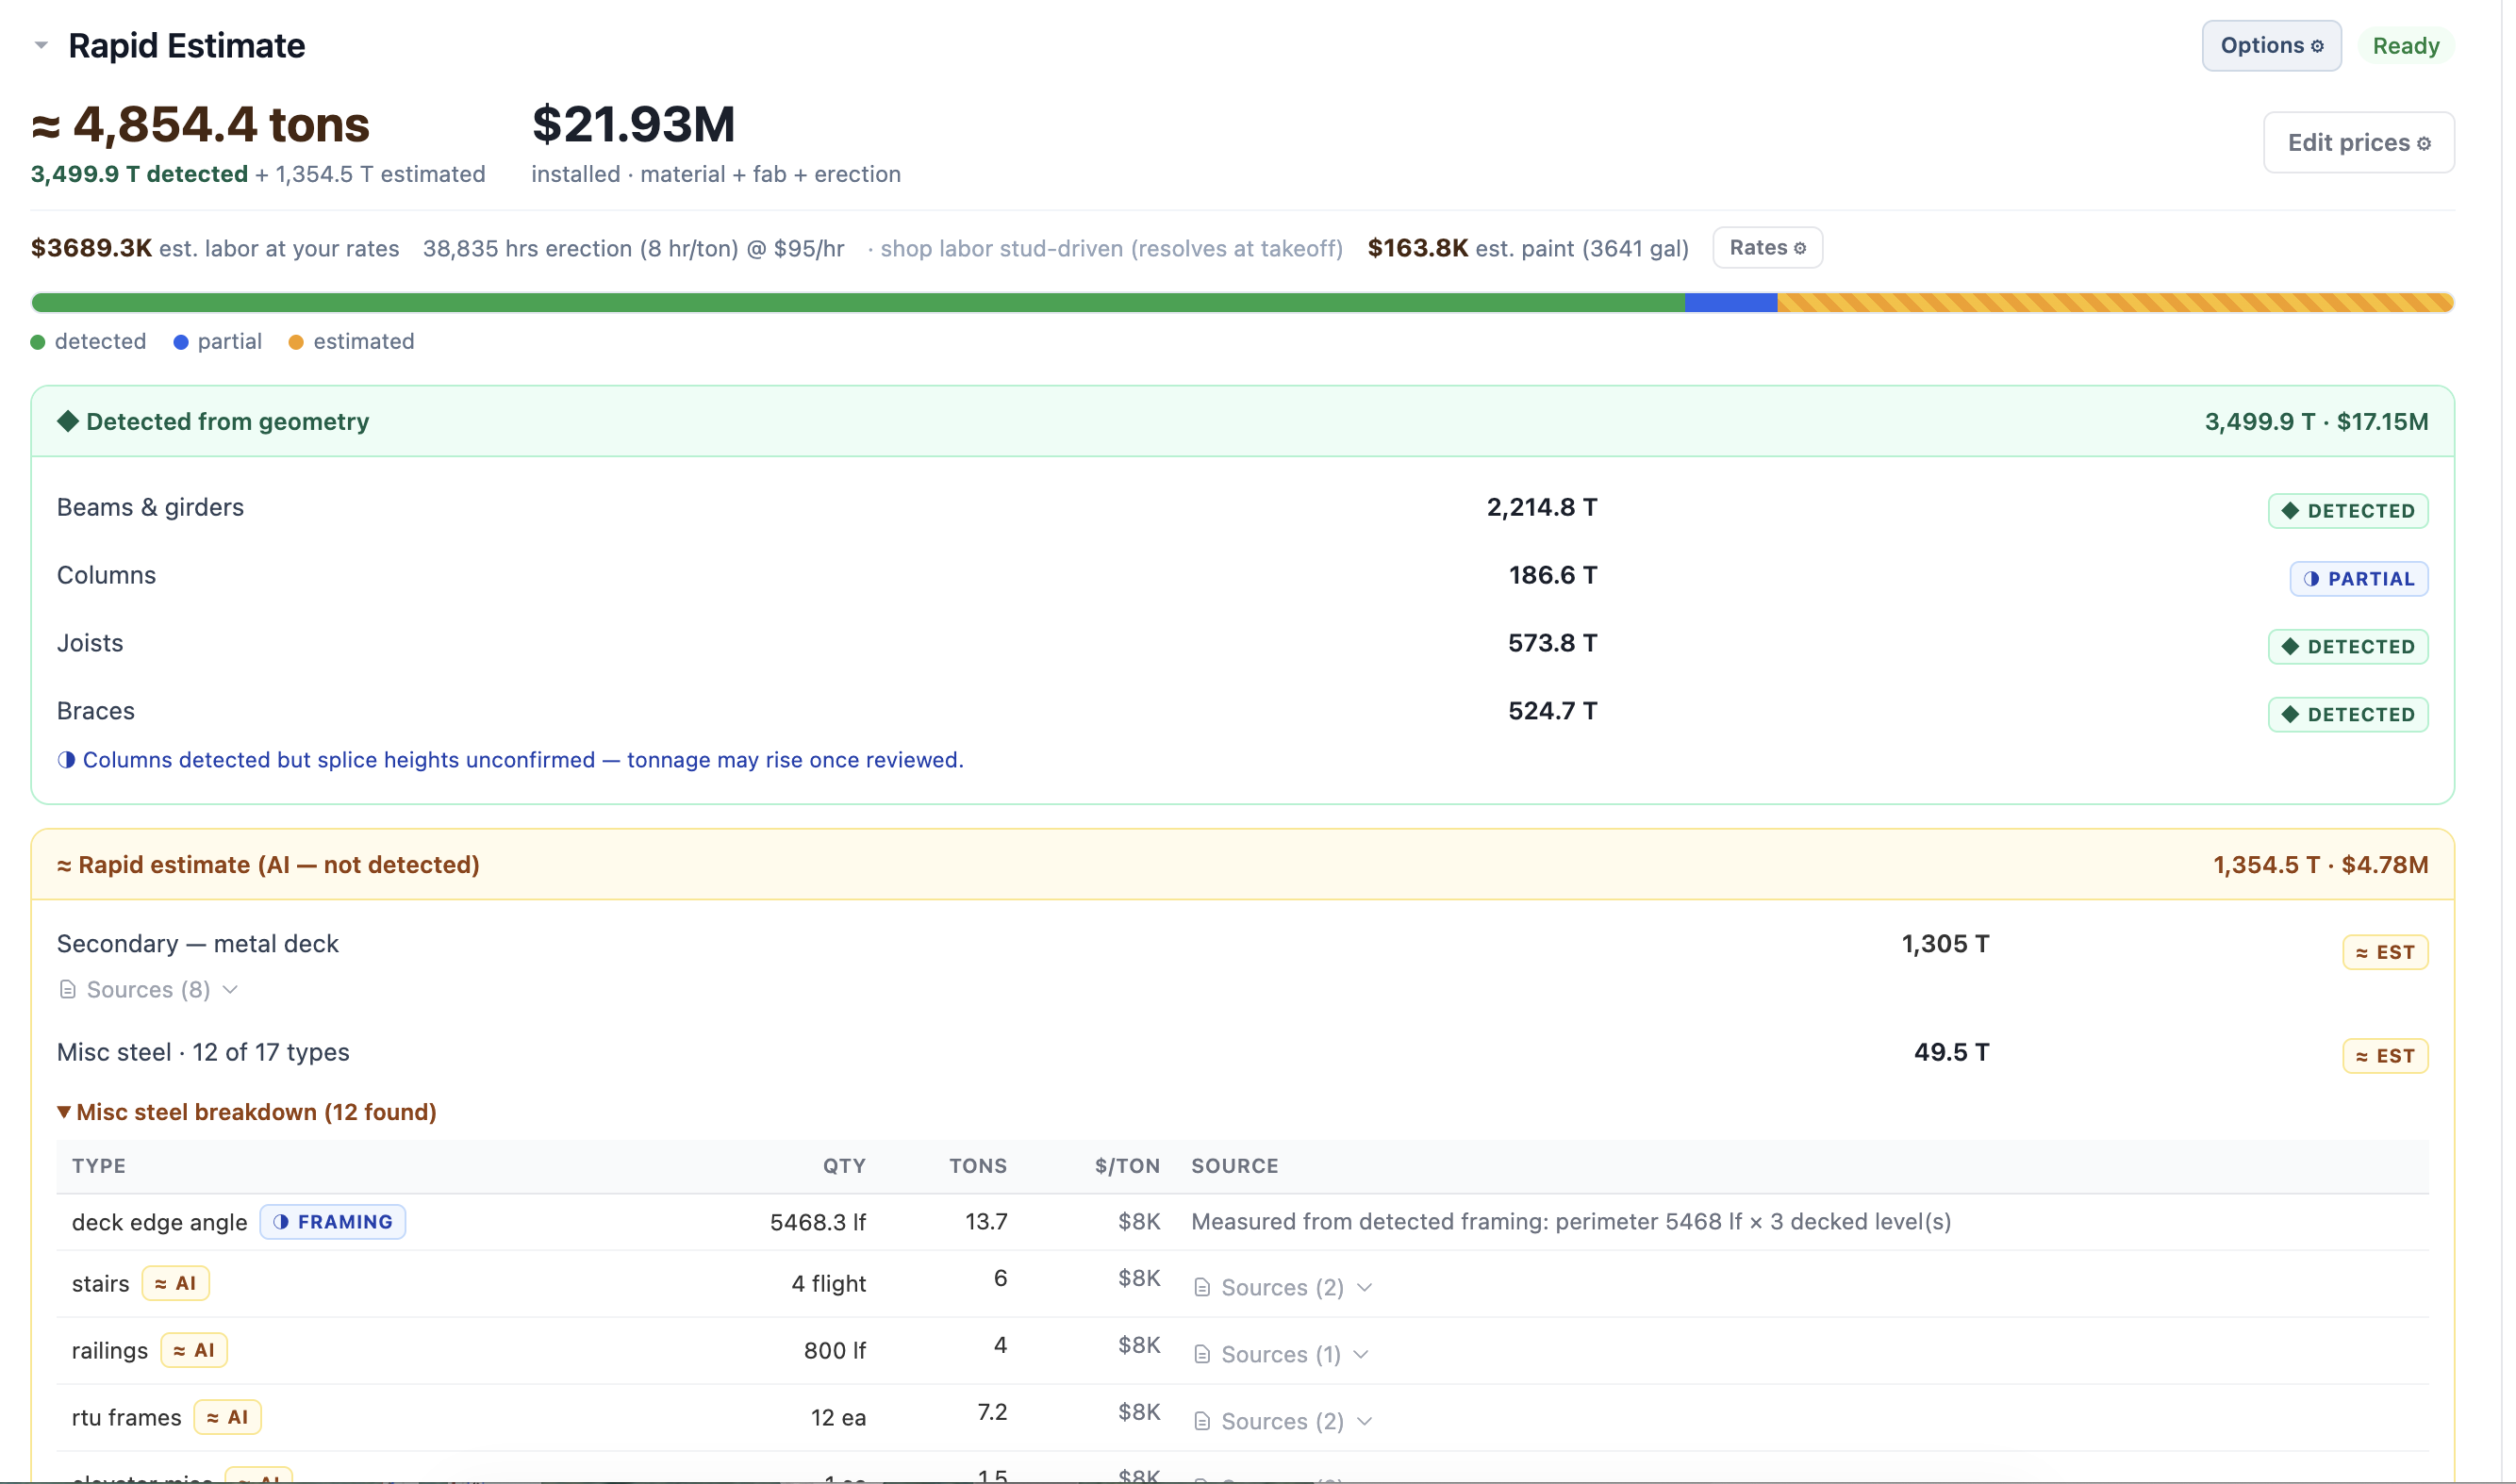The height and width of the screenshot is (1484, 2516).
Task: Click the striped estimated segment of the bar
Action: 2115,303
